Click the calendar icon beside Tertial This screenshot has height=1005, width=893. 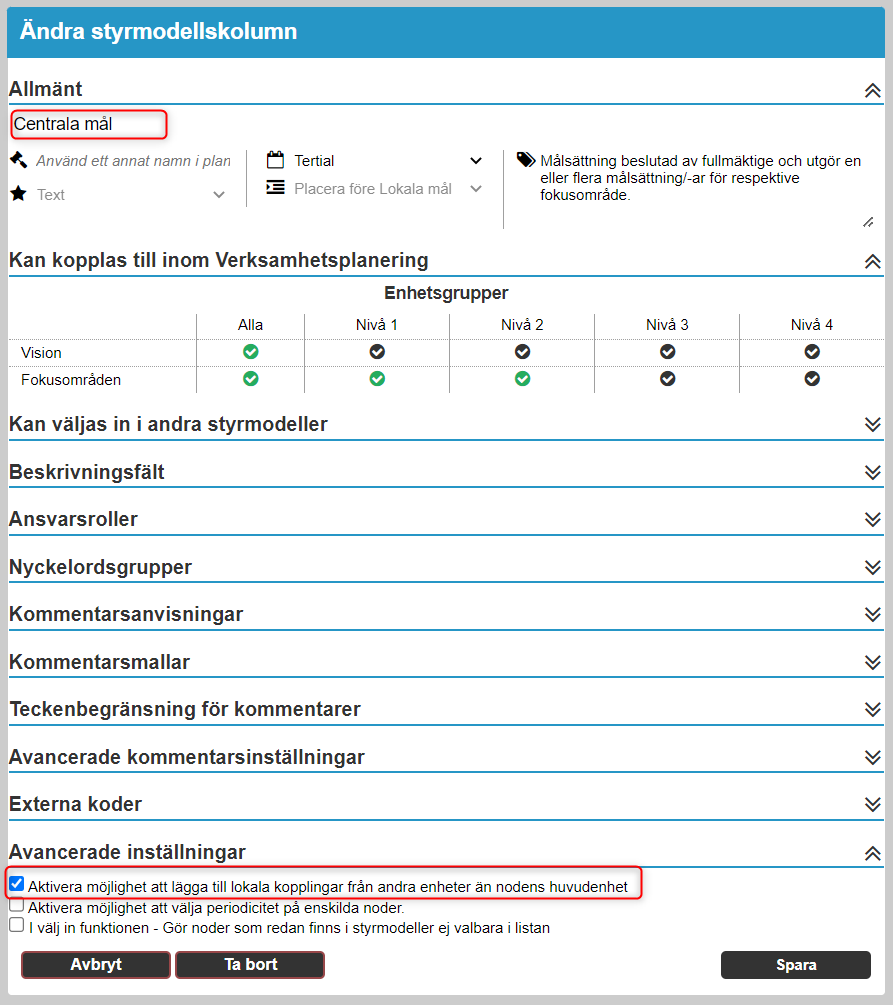pyautogui.click(x=276, y=160)
